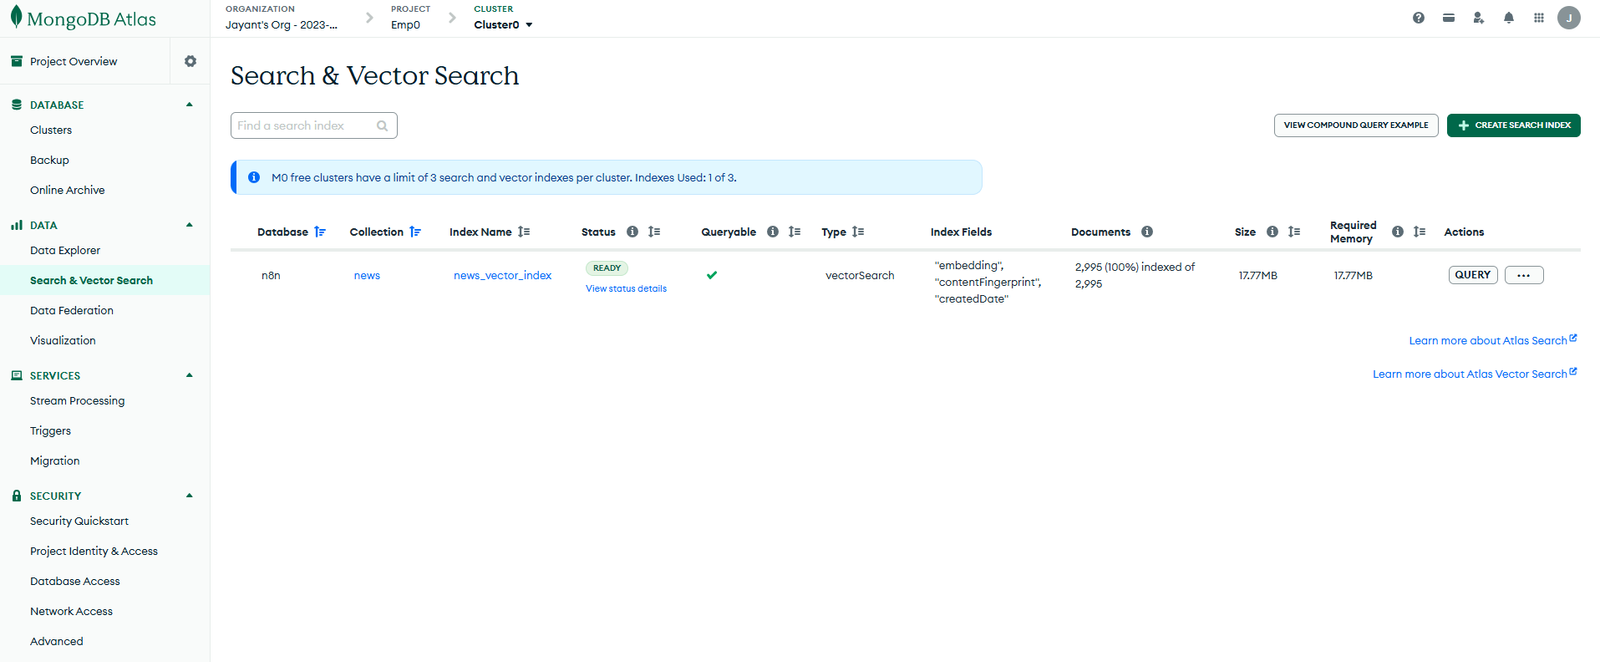
Task: Open Security Quickstart in sidebar
Action: point(79,521)
